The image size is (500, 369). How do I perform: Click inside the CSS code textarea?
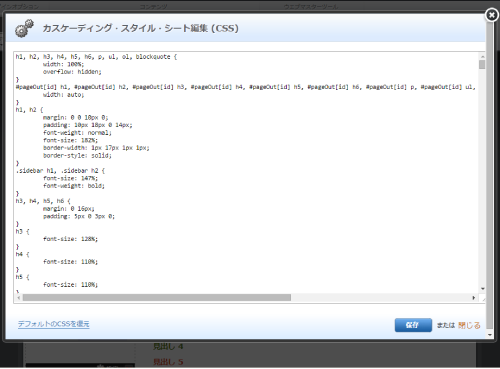[247, 173]
